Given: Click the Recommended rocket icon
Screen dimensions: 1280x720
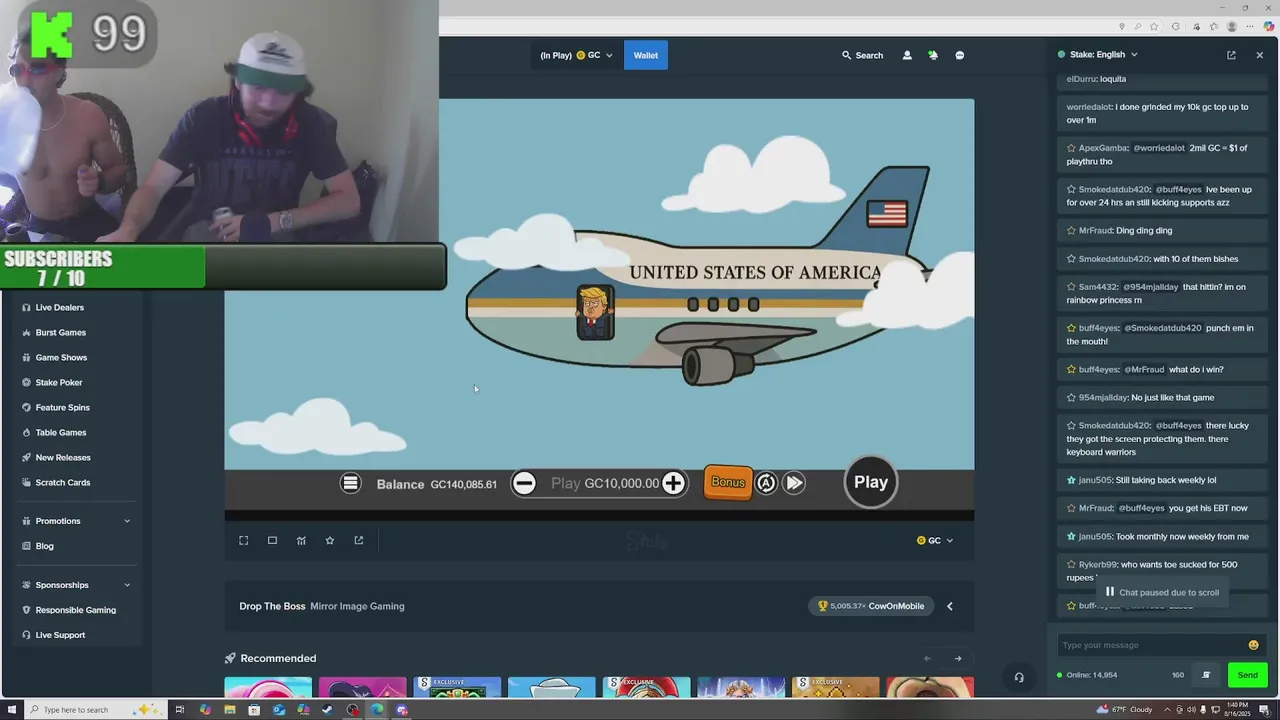Looking at the screenshot, I should (x=230, y=658).
